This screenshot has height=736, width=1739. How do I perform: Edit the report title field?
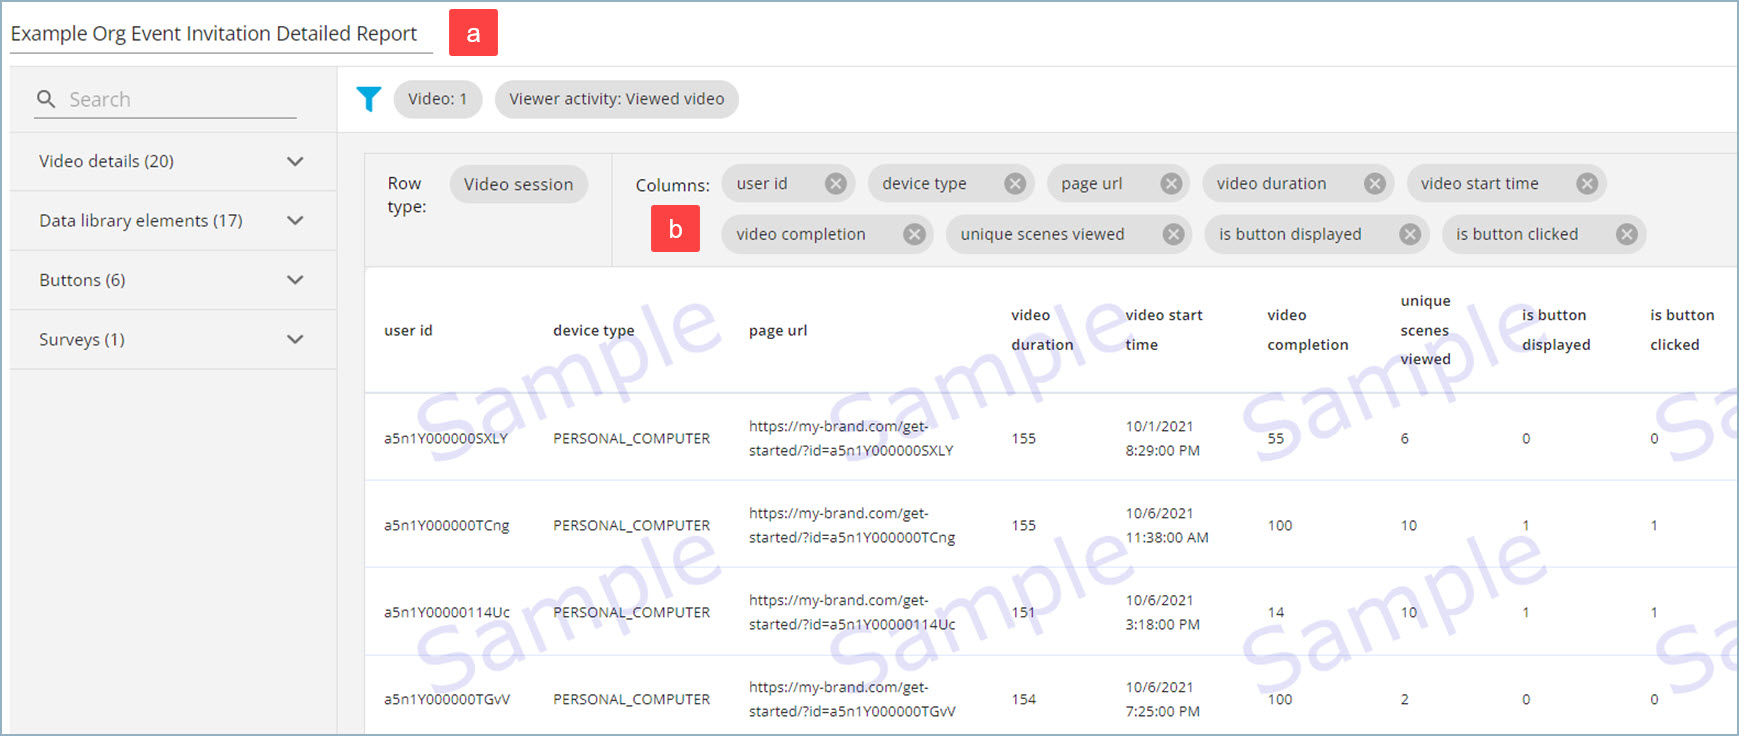point(221,33)
